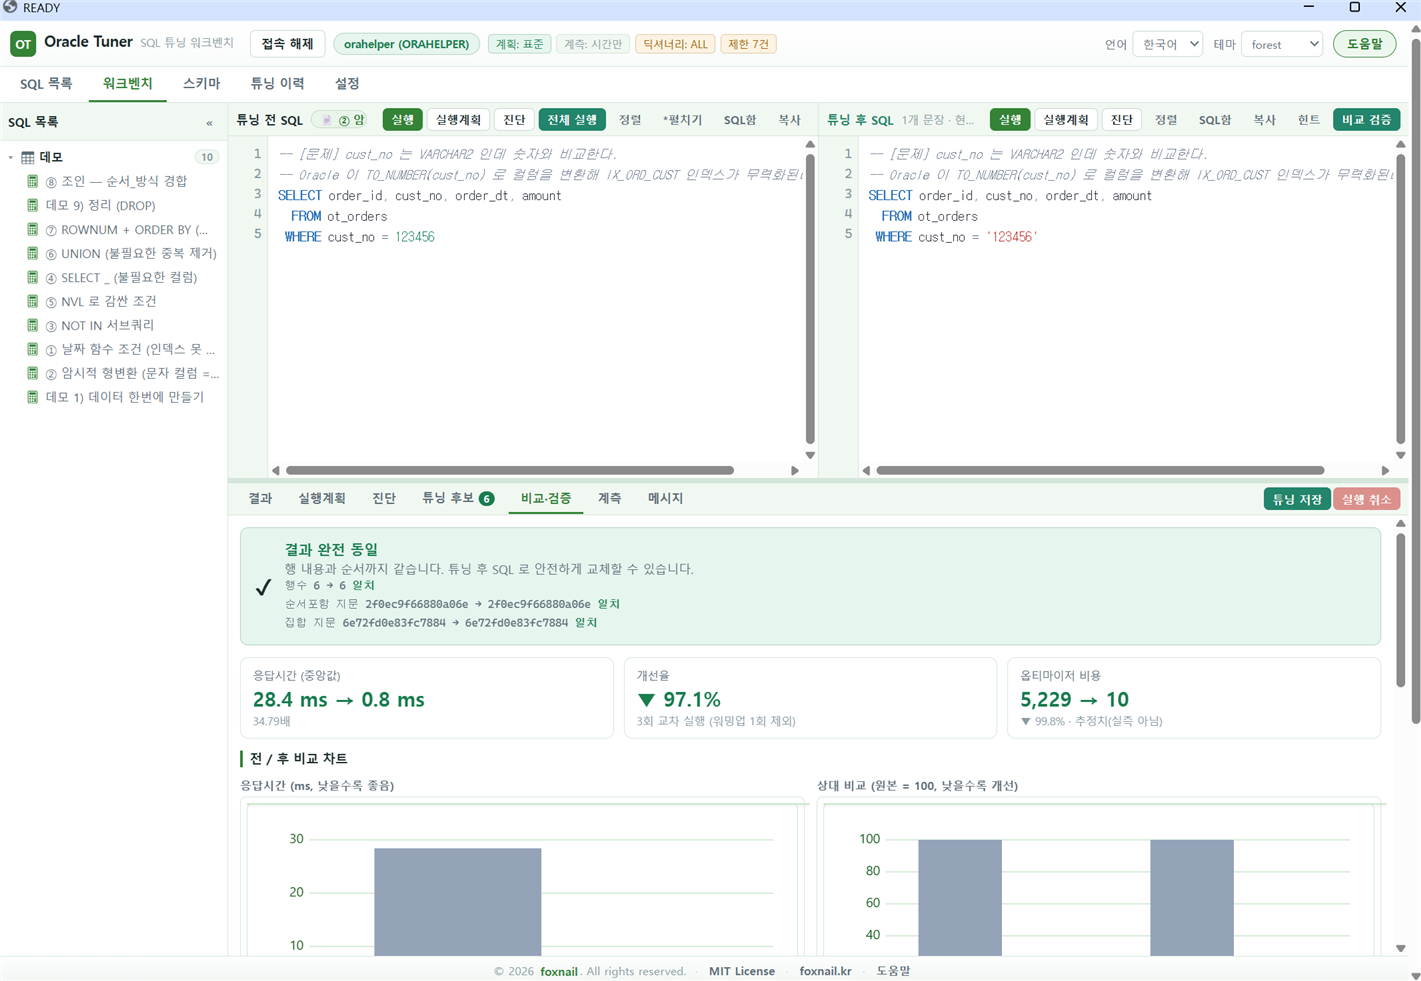Viewport: 1421px width, 981px height.
Task: Click the 비교 검증 button
Action: [x=1366, y=120]
